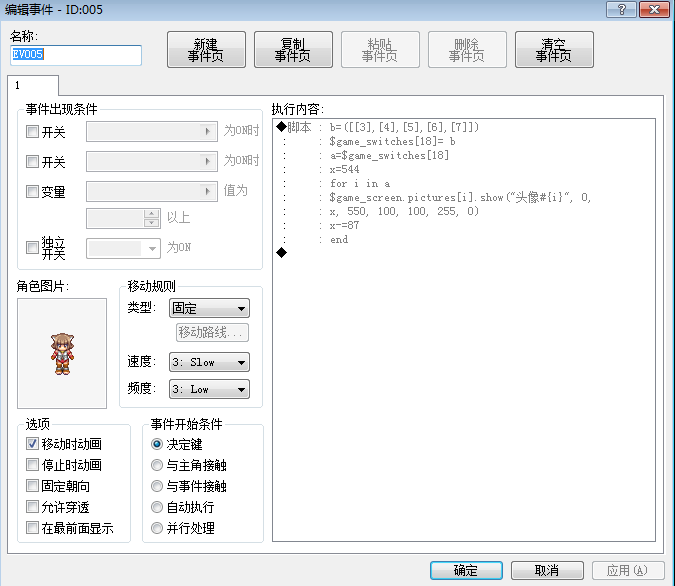Click the help question mark button
This screenshot has width=675, height=586.
click(x=621, y=9)
